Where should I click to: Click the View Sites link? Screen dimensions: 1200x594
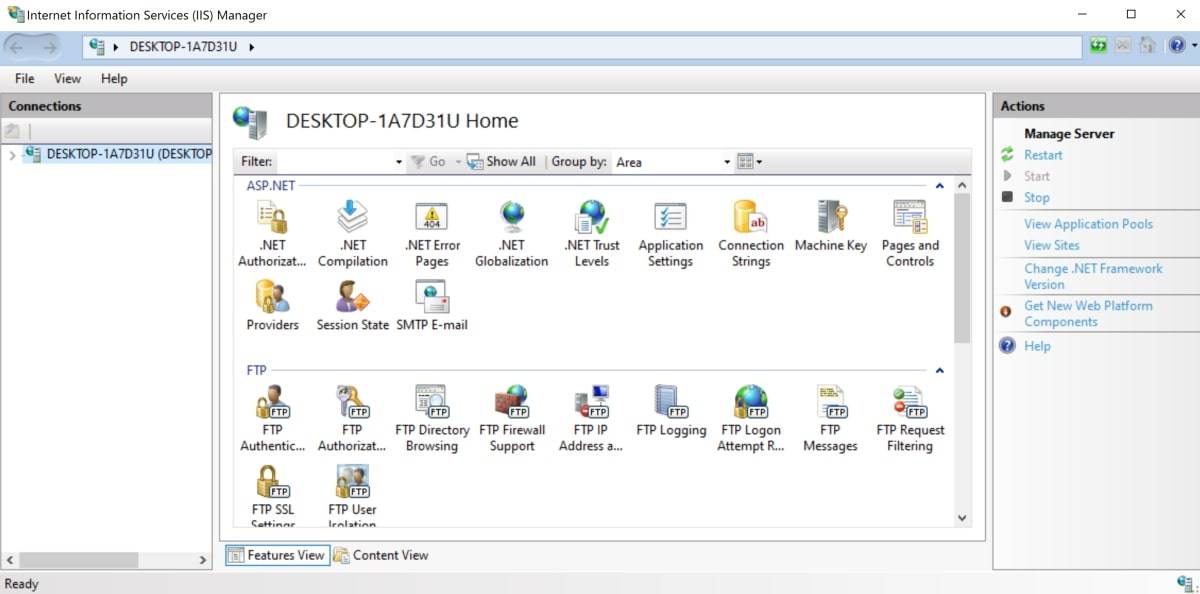[1052, 245]
